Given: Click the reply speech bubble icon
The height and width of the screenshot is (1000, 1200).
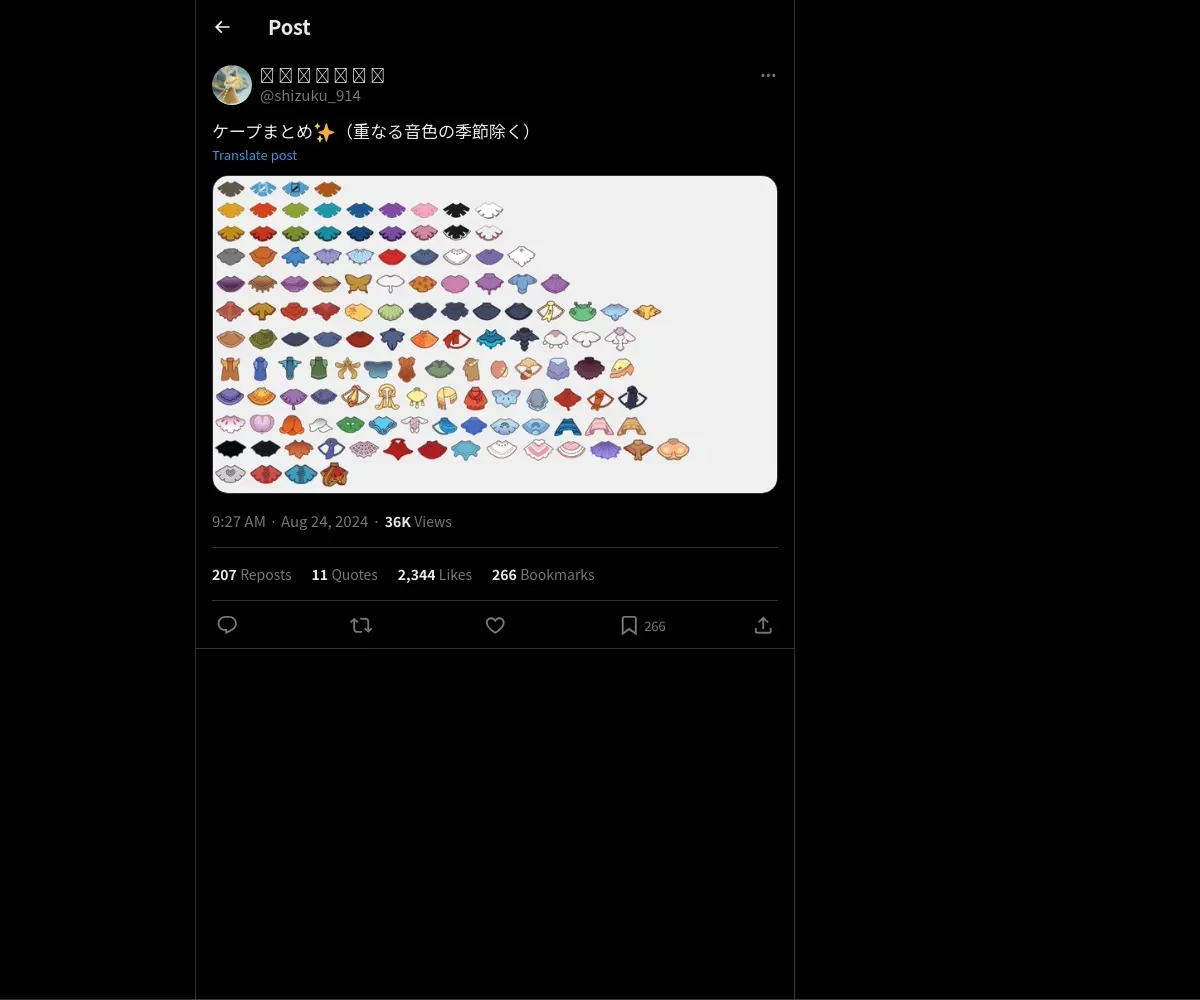Looking at the screenshot, I should pyautogui.click(x=227, y=625).
